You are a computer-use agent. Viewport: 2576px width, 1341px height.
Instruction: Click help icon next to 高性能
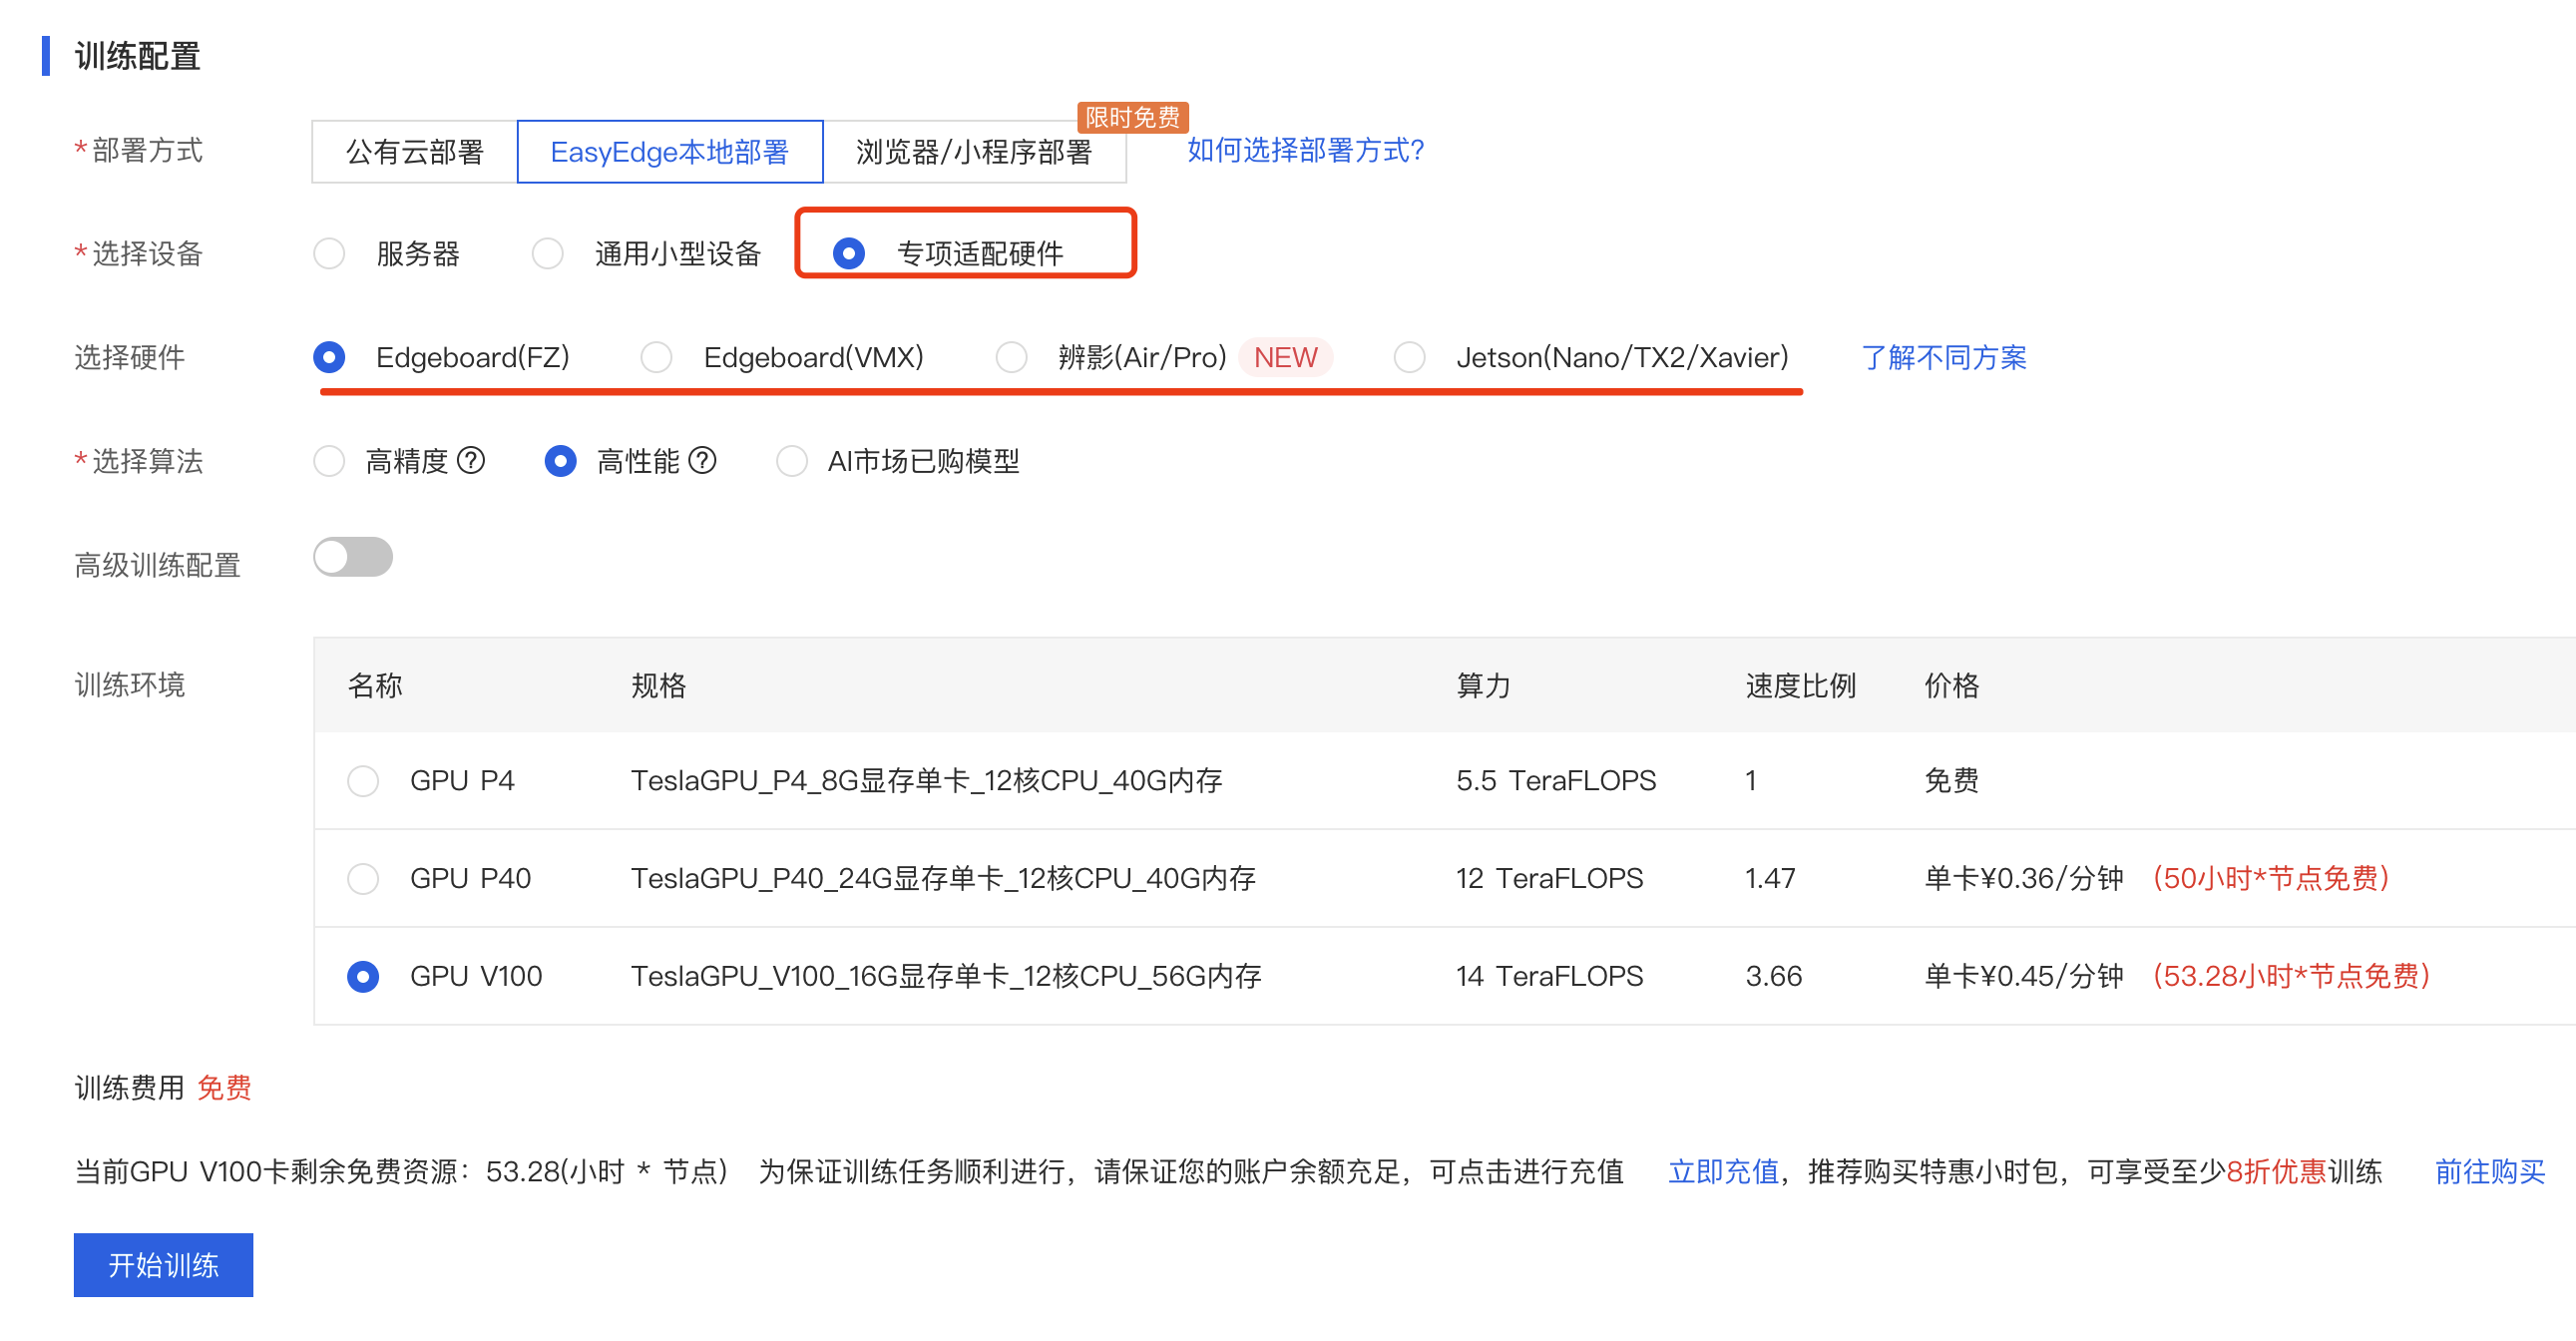pyautogui.click(x=703, y=461)
